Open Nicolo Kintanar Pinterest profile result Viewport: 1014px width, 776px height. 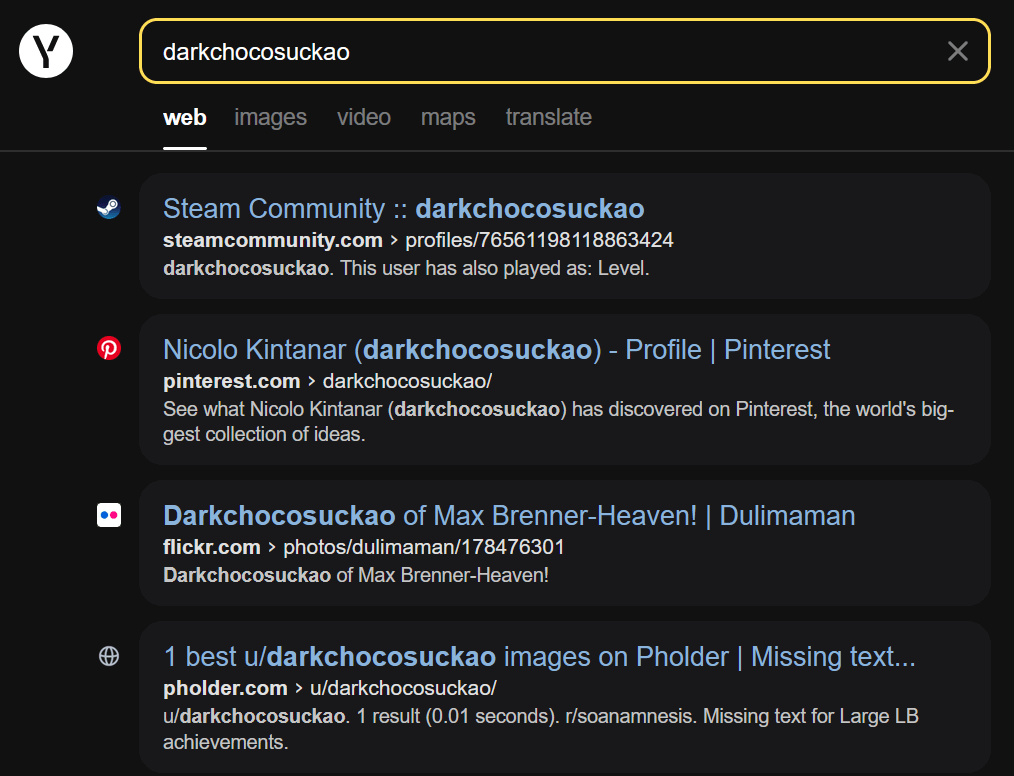click(496, 349)
